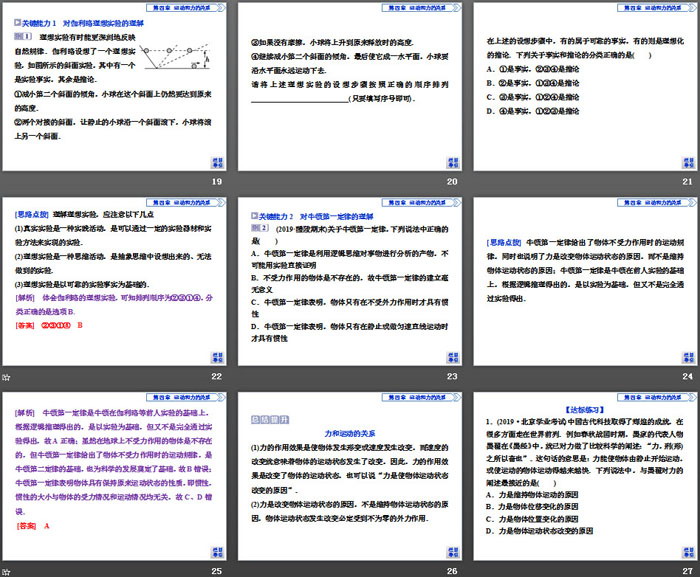Click the navigation button on slide 19
The image size is (700, 577).
point(216,163)
